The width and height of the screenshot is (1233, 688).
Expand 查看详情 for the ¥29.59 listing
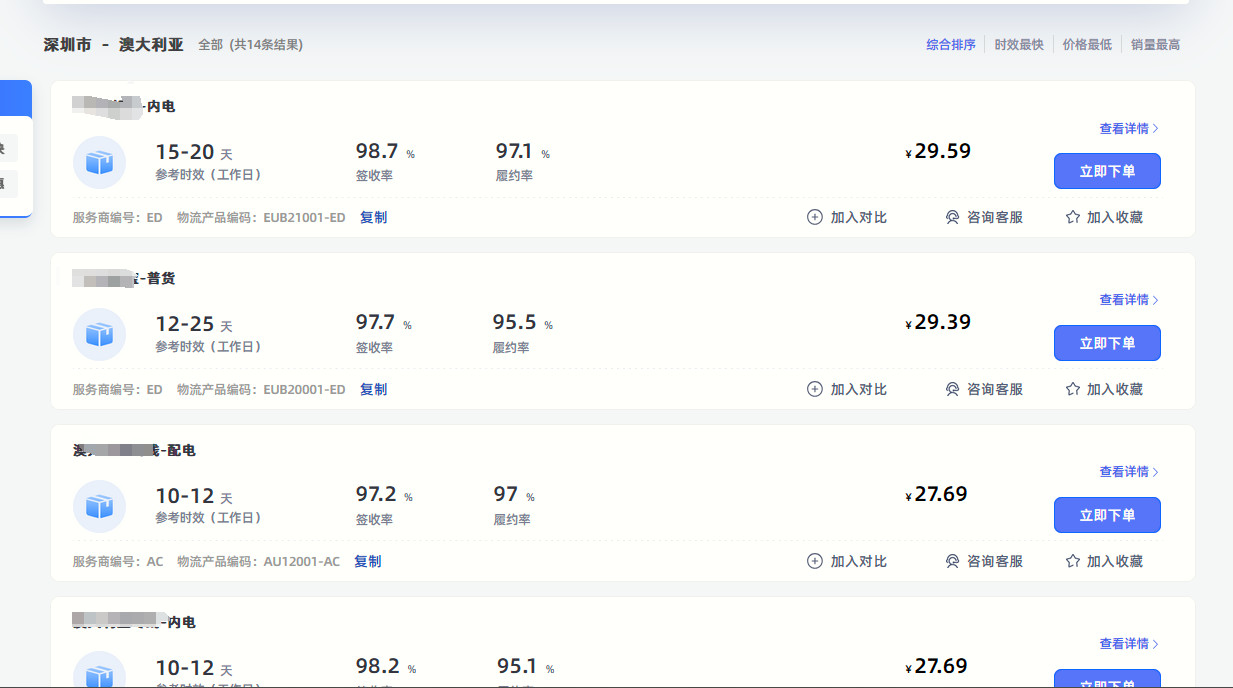1128,128
